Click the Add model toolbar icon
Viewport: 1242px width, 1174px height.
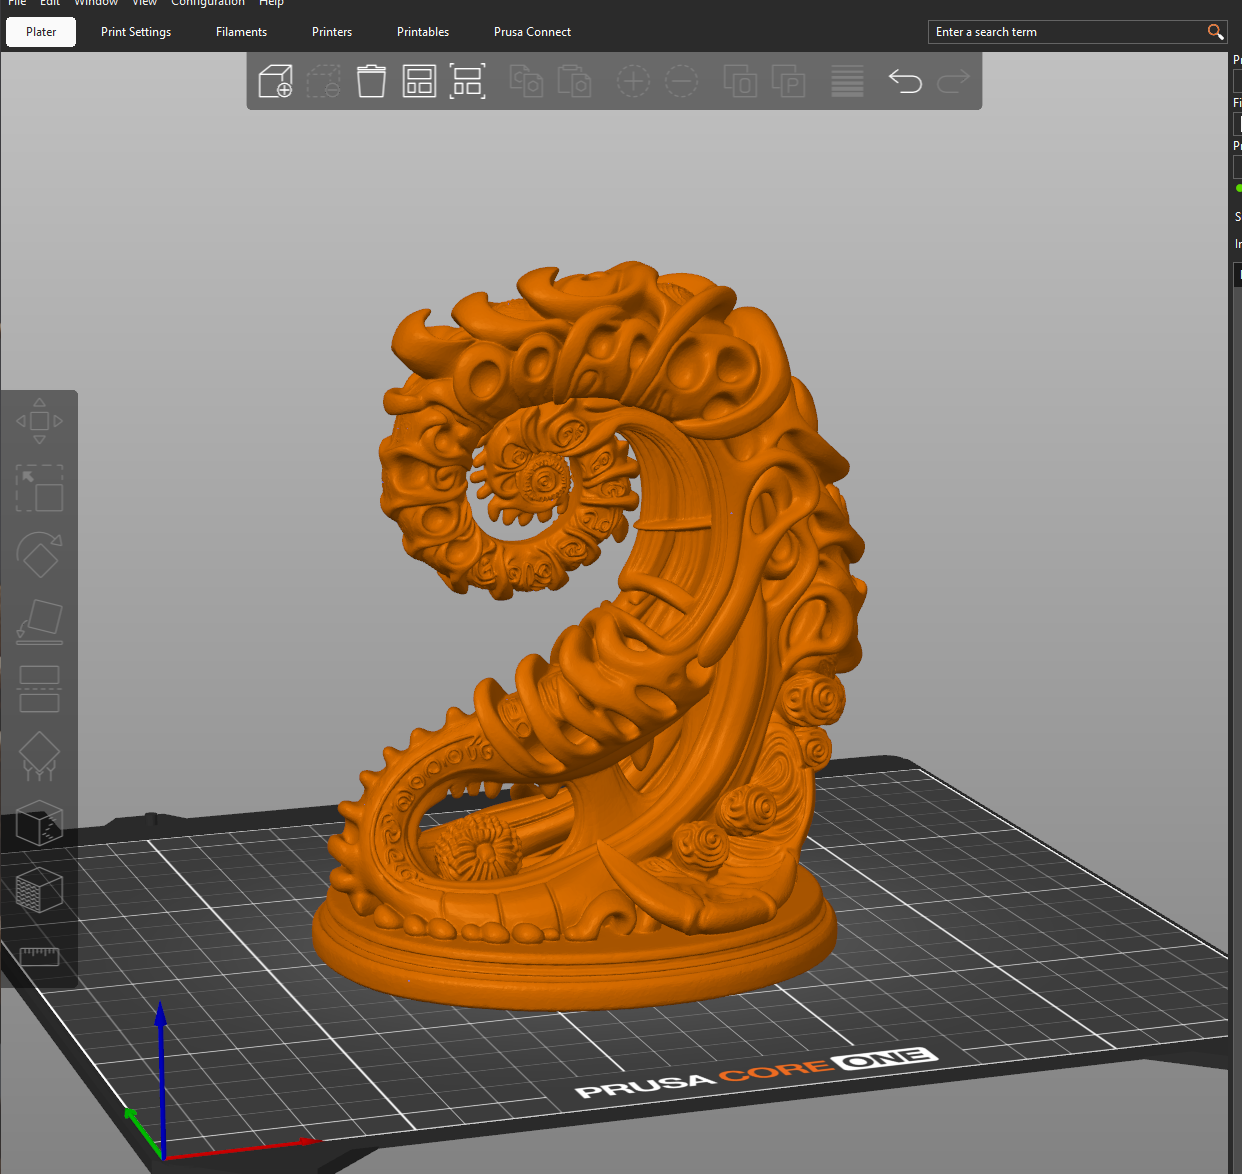(x=275, y=81)
